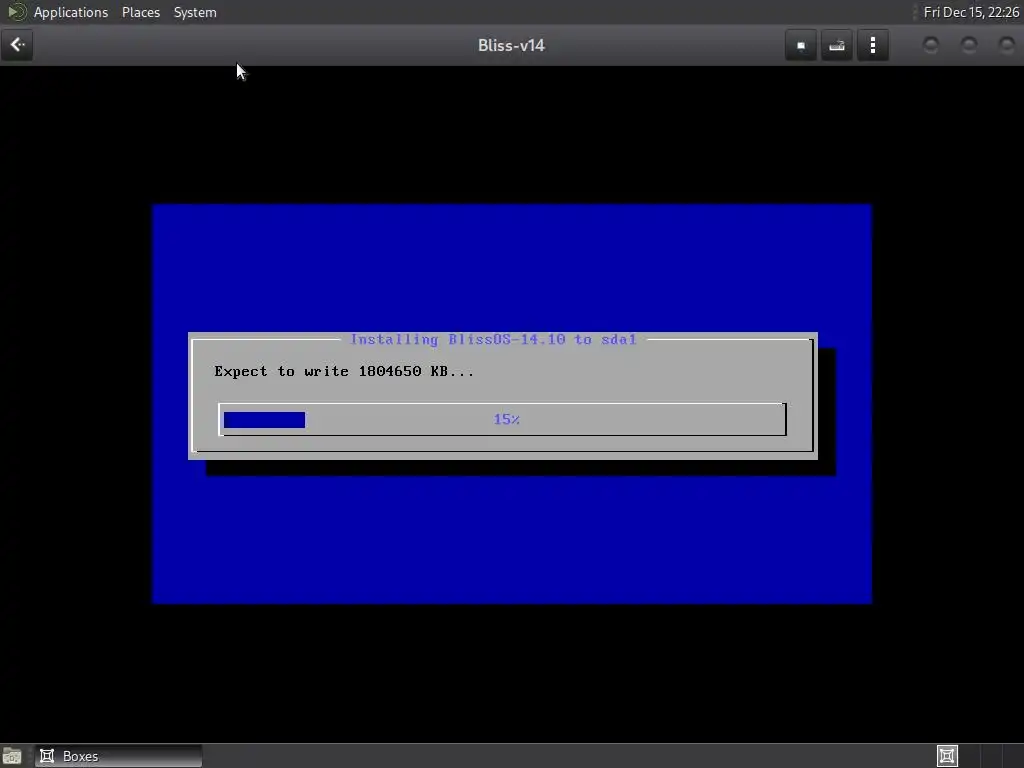The width and height of the screenshot is (1024, 768).
Task: Open the System menu
Action: (x=195, y=12)
